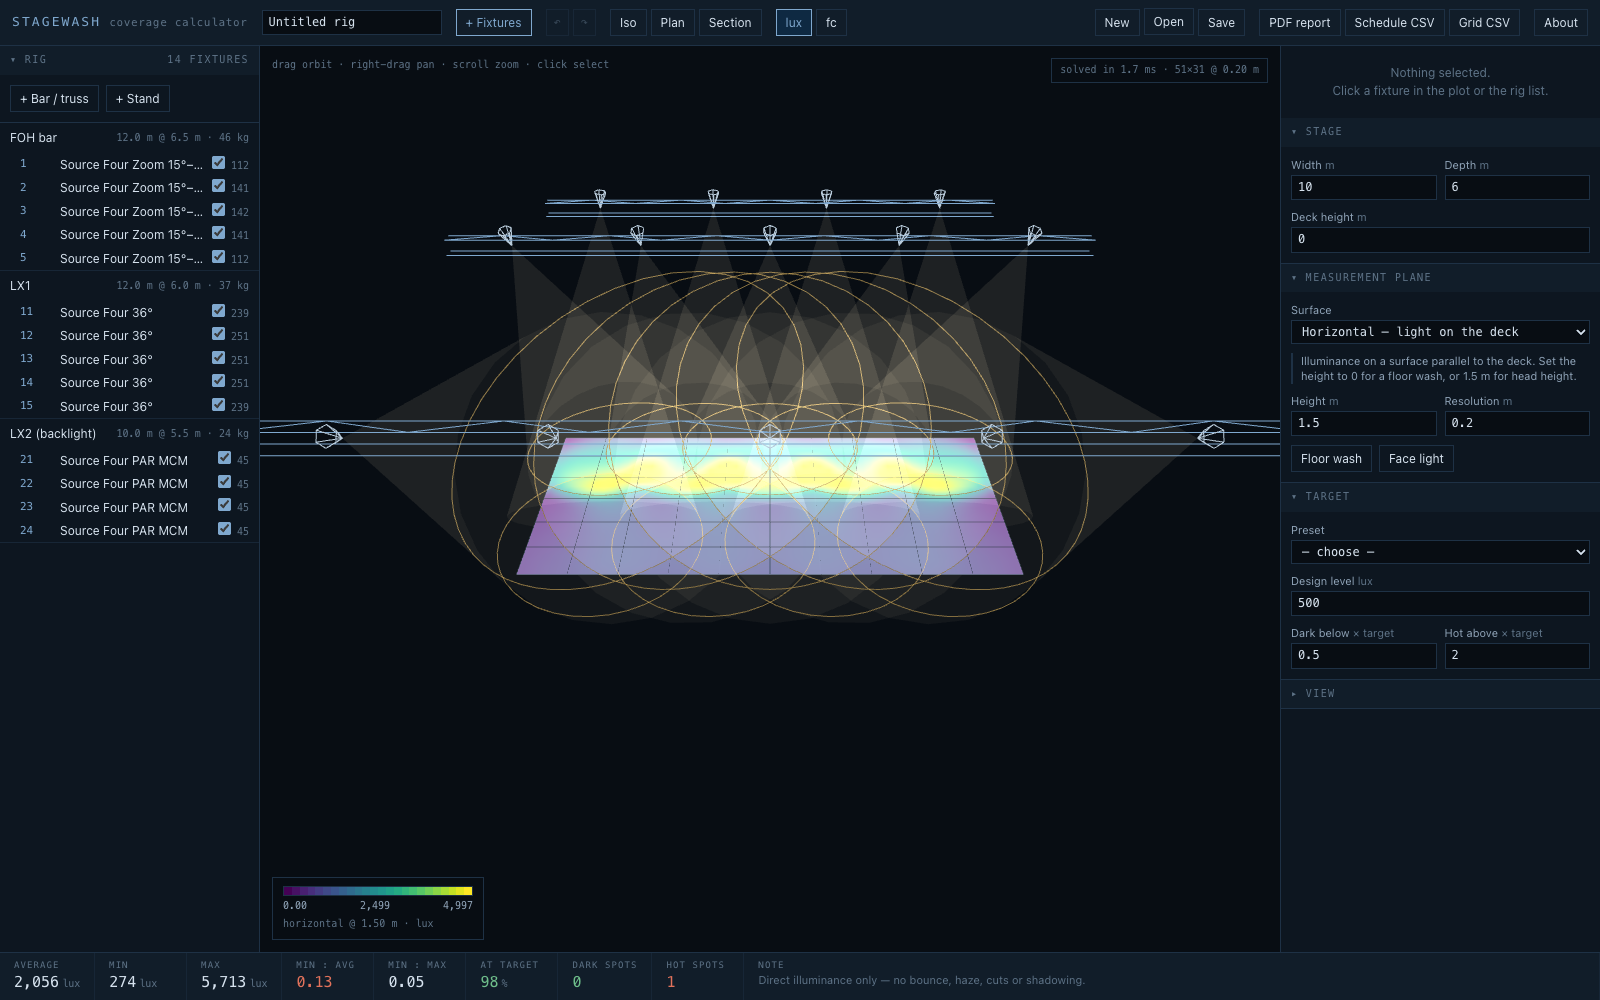Apply the Face light preset
The image size is (1600, 1000).
[1416, 459]
